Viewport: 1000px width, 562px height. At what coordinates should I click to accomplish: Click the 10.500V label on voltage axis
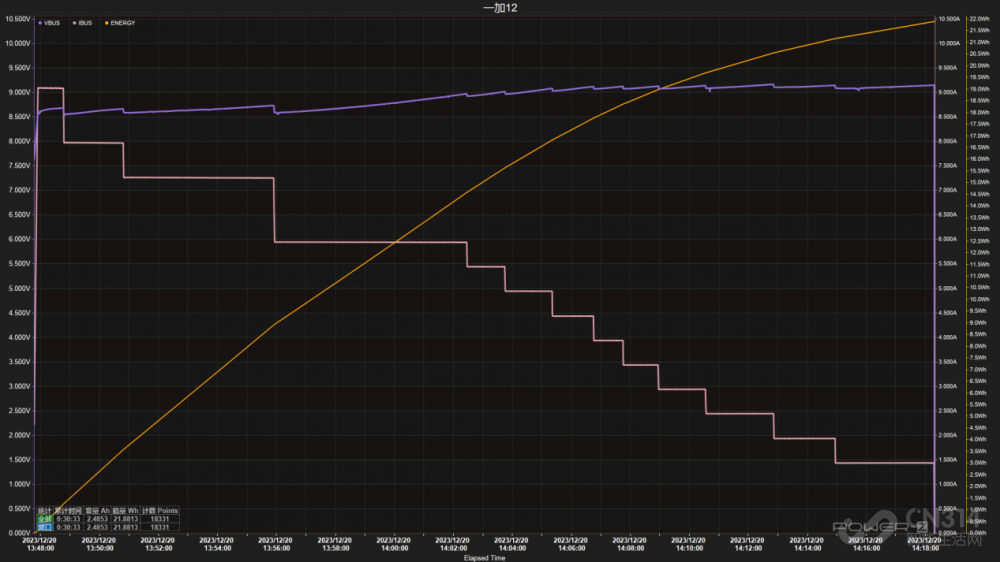click(17, 19)
